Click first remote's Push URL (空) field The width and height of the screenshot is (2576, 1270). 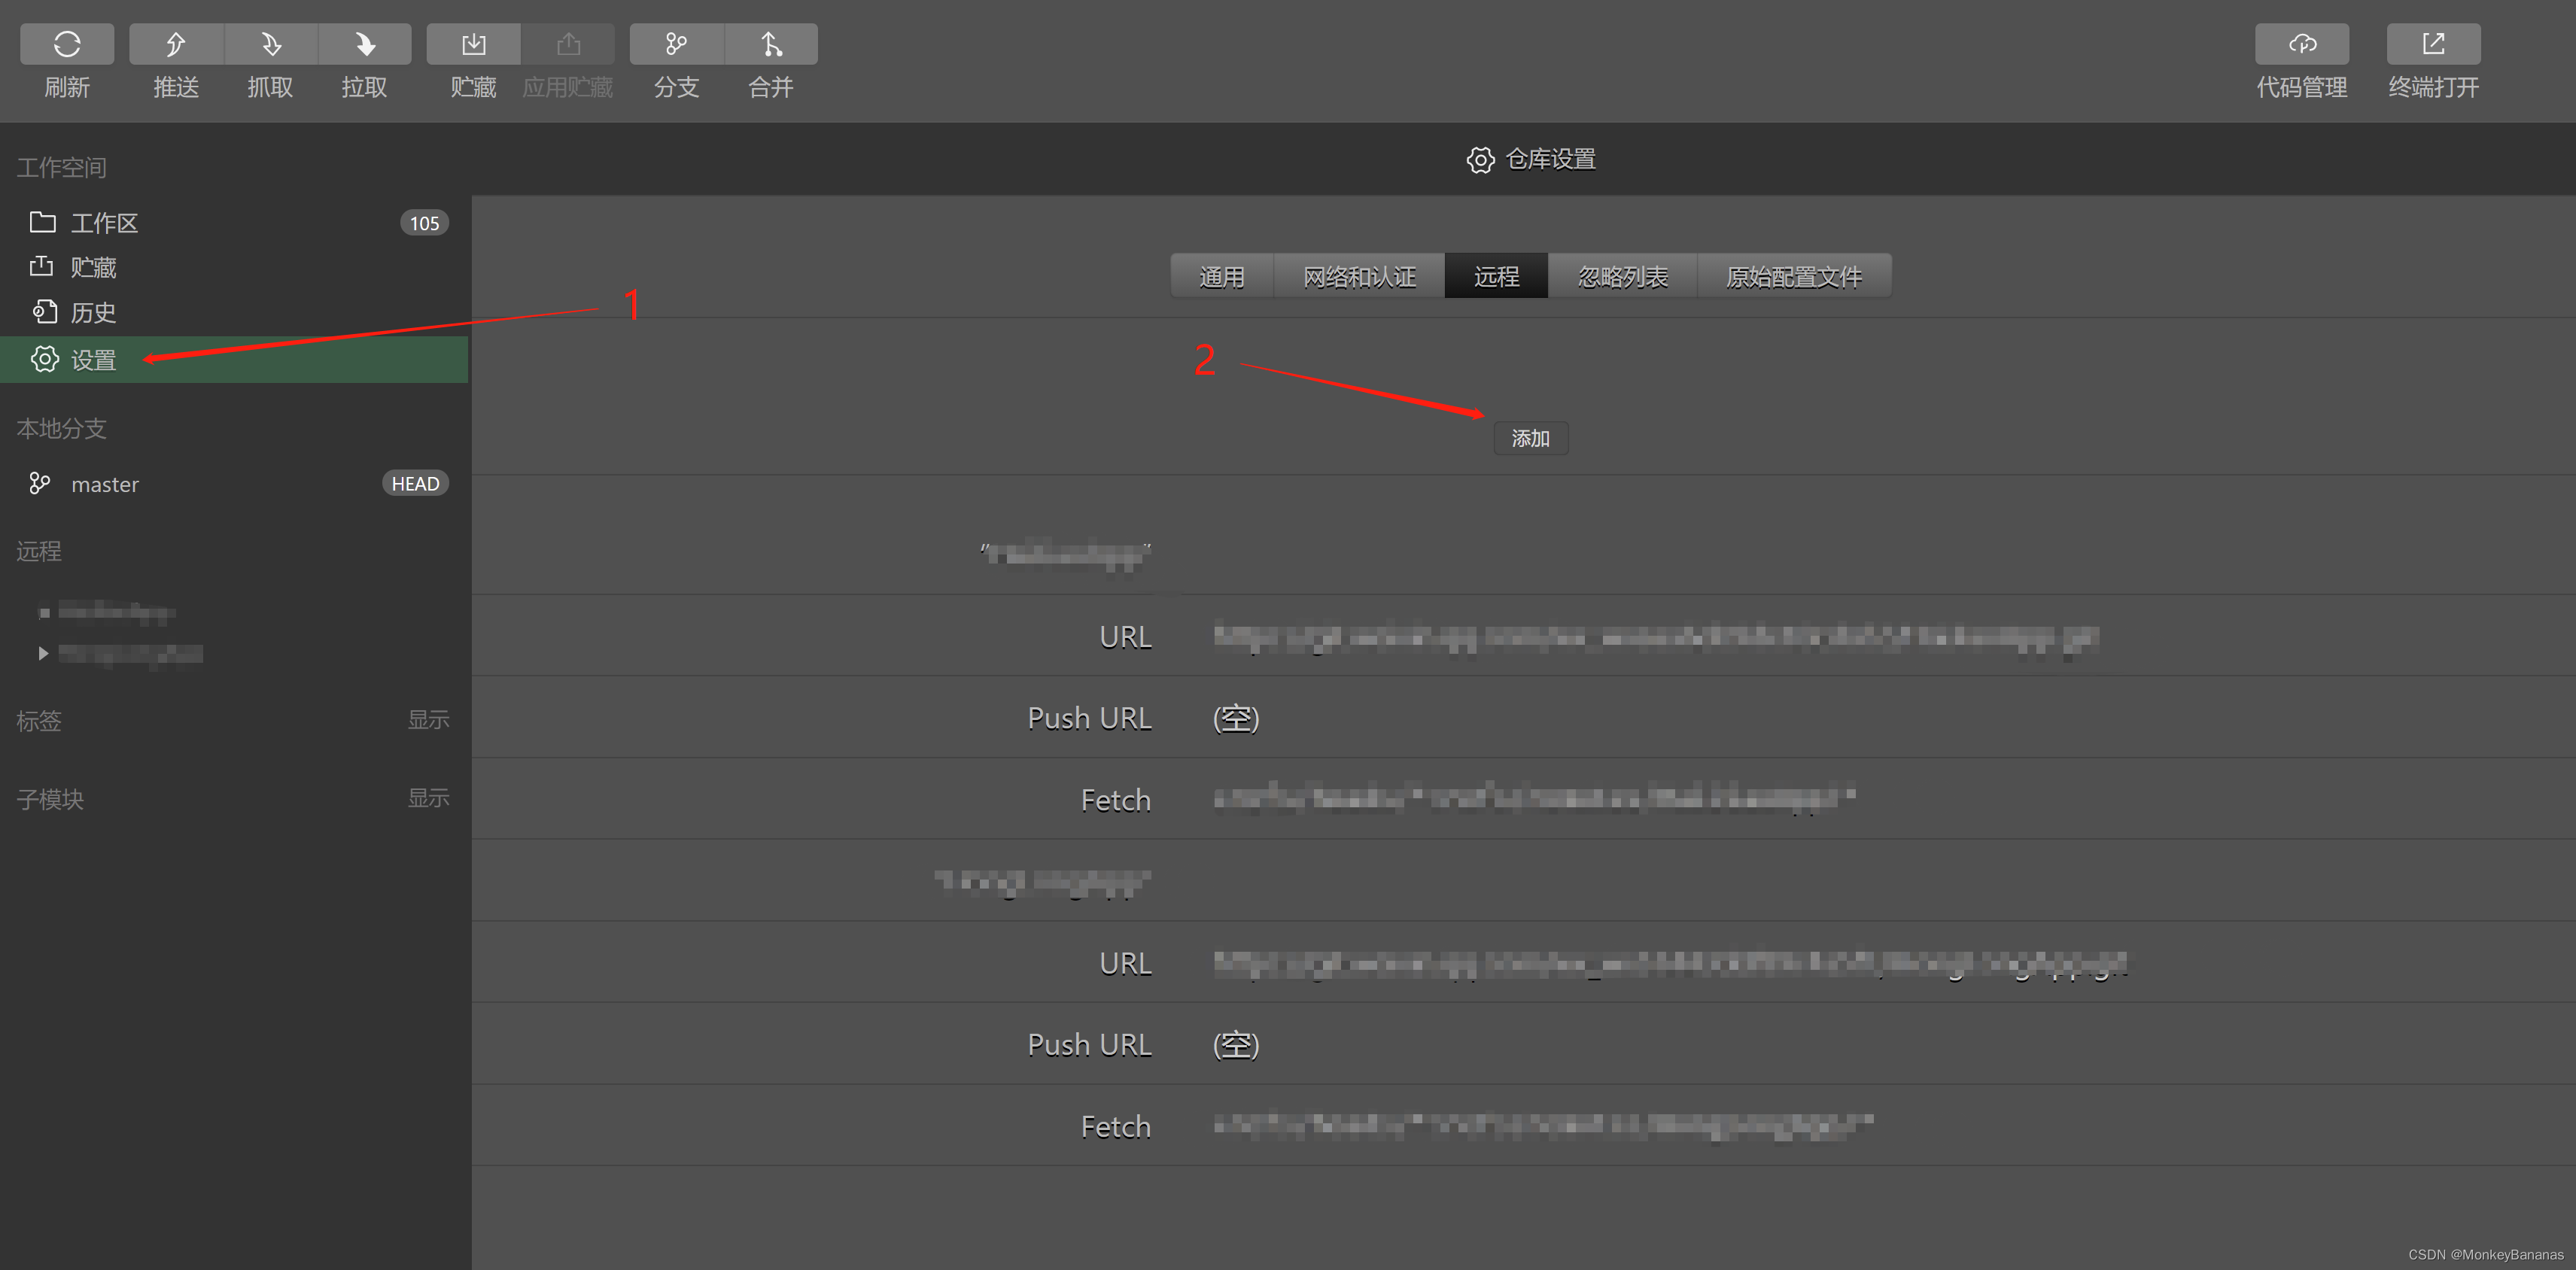[x=1236, y=718]
